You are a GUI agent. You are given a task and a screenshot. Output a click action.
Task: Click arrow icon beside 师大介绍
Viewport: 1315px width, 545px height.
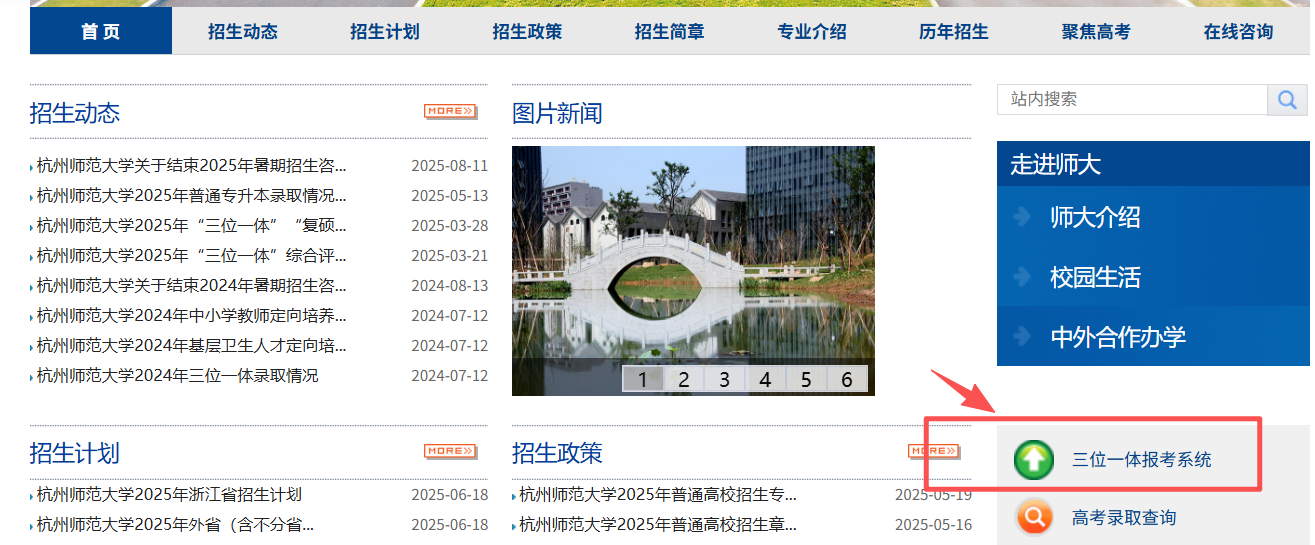click(x=1022, y=217)
